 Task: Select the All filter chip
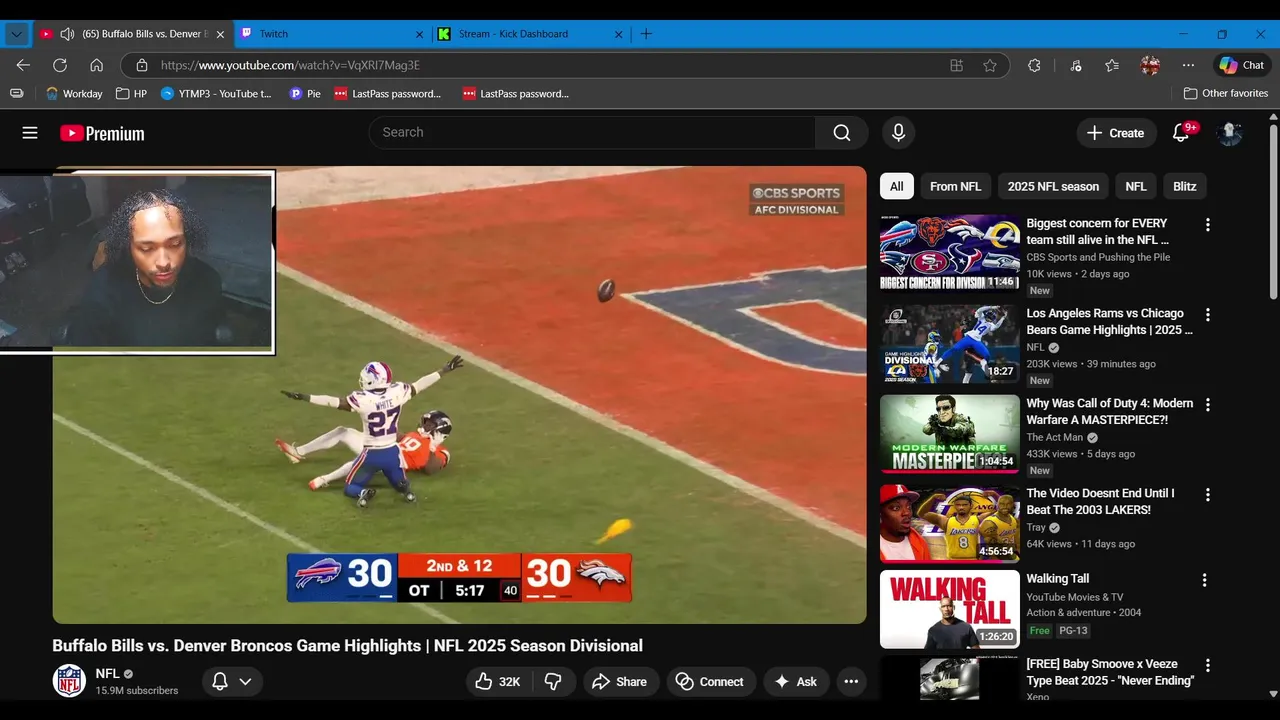(897, 186)
